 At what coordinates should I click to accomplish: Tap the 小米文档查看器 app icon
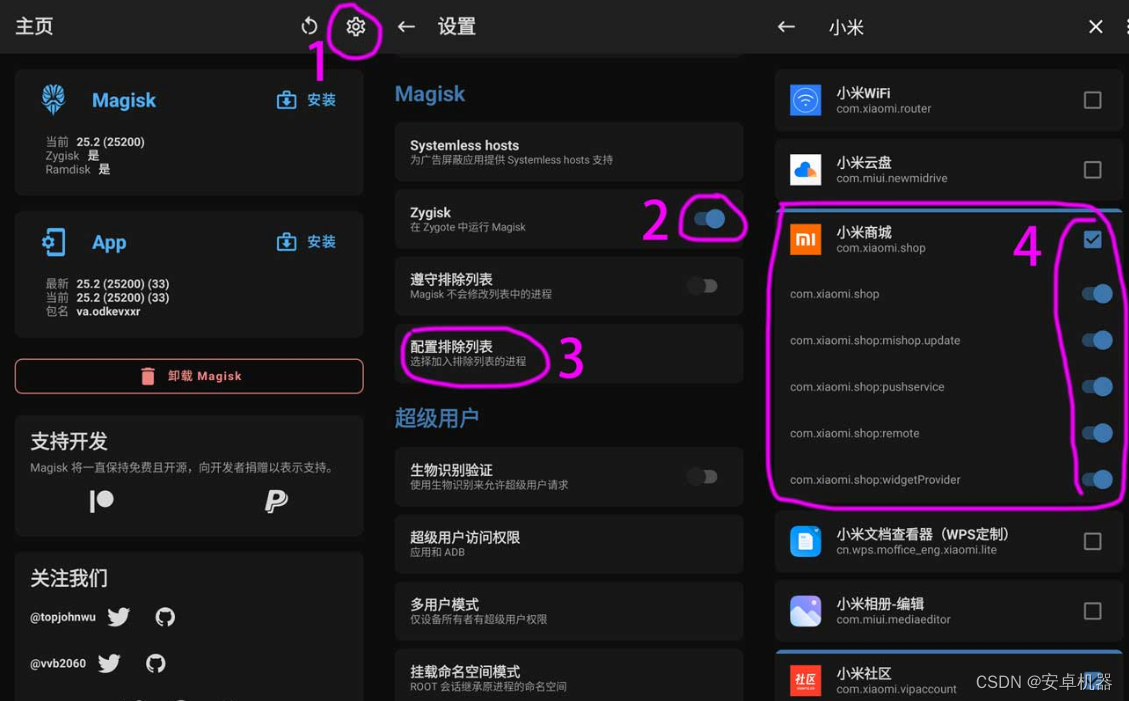[x=805, y=541]
